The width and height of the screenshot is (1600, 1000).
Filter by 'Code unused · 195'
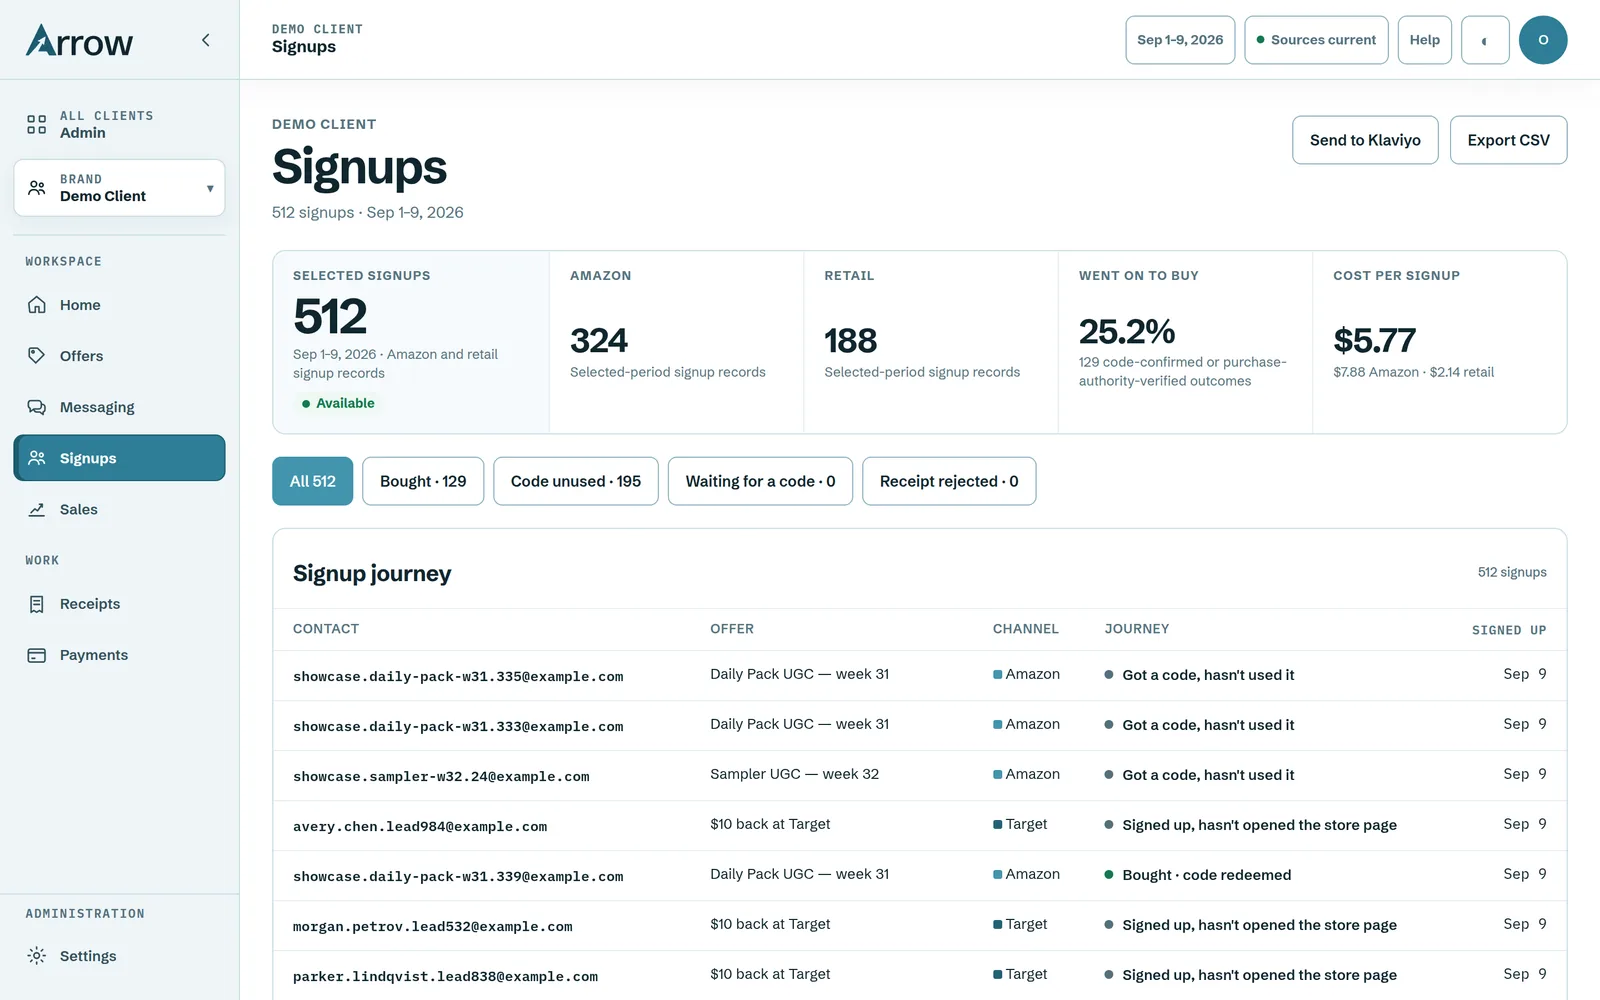(x=576, y=481)
